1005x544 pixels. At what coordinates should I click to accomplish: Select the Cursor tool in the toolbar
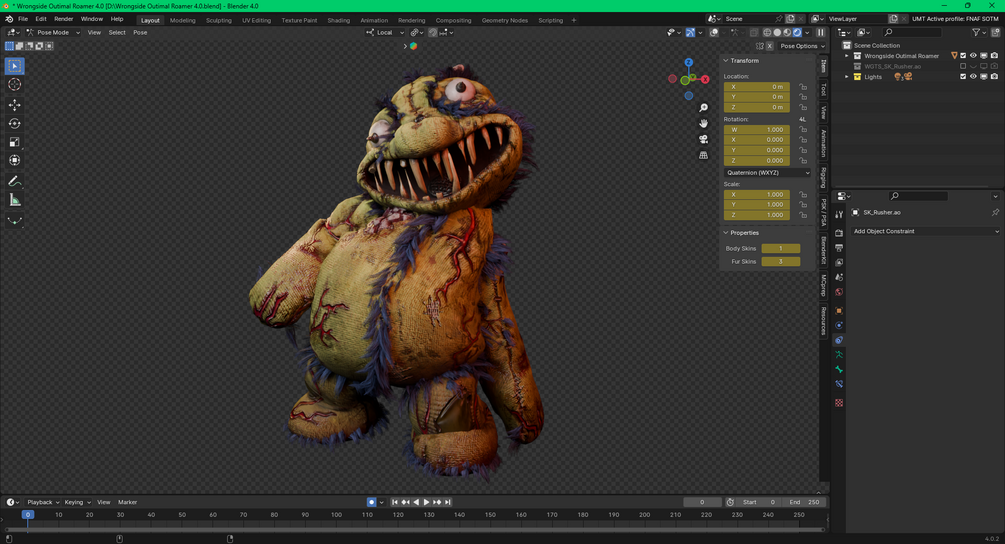click(x=15, y=85)
